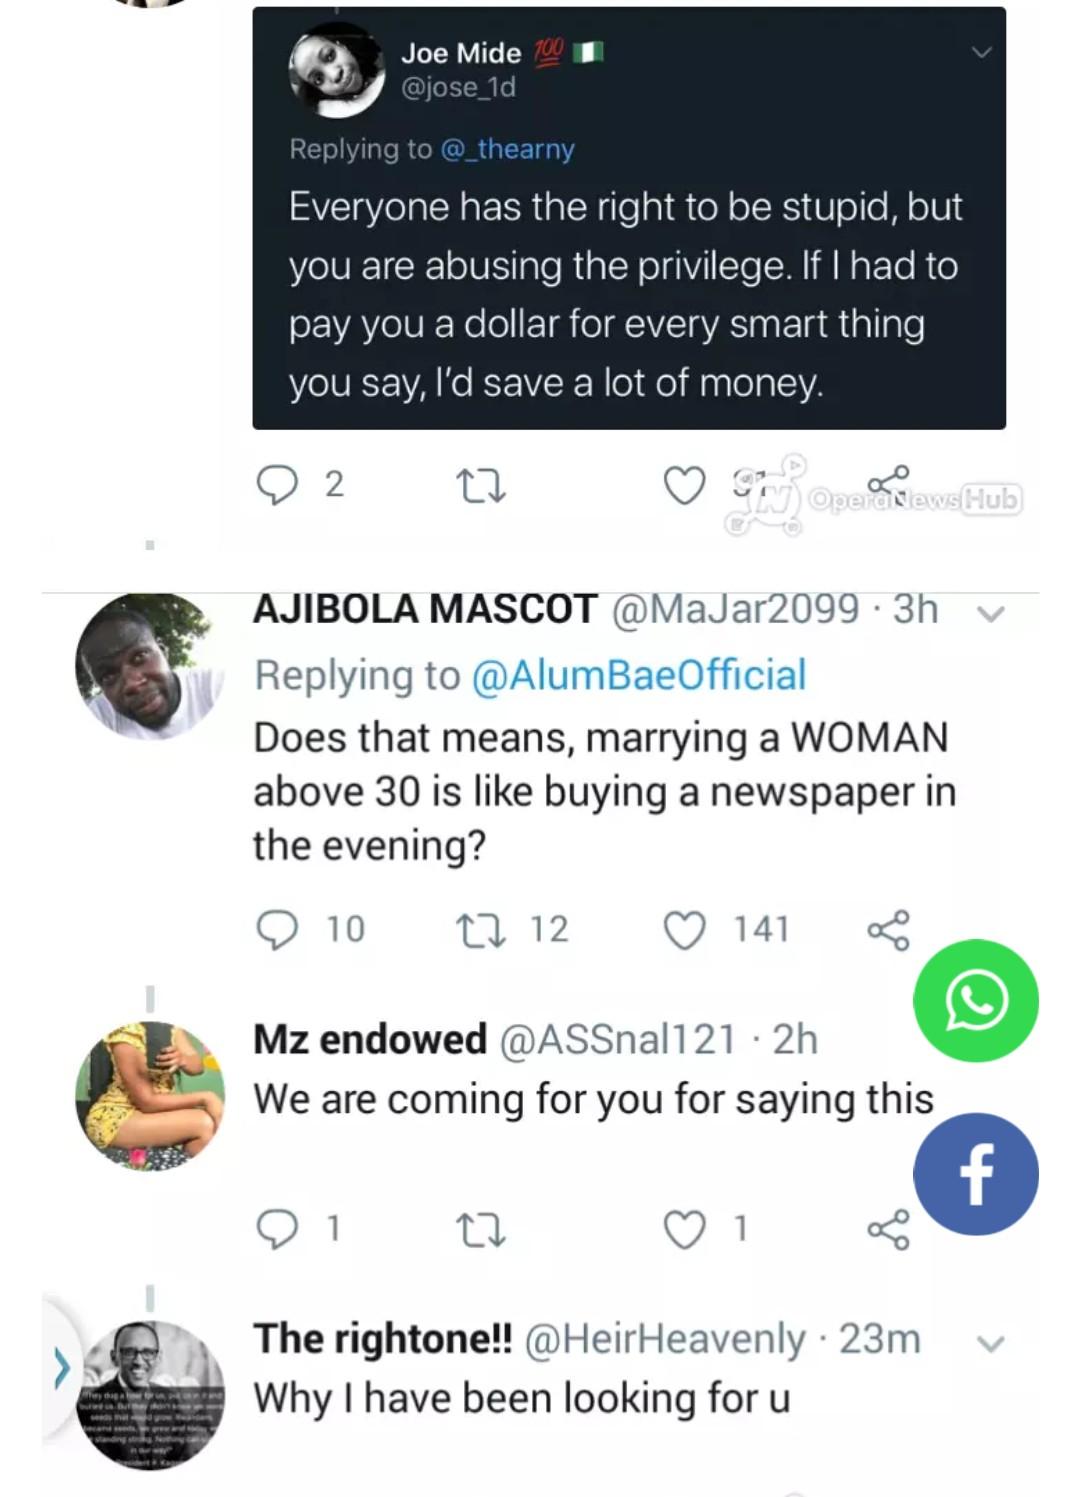The image size is (1080, 1497).
Task: Reply to Mz endowed's tweet
Action: click(x=277, y=1229)
